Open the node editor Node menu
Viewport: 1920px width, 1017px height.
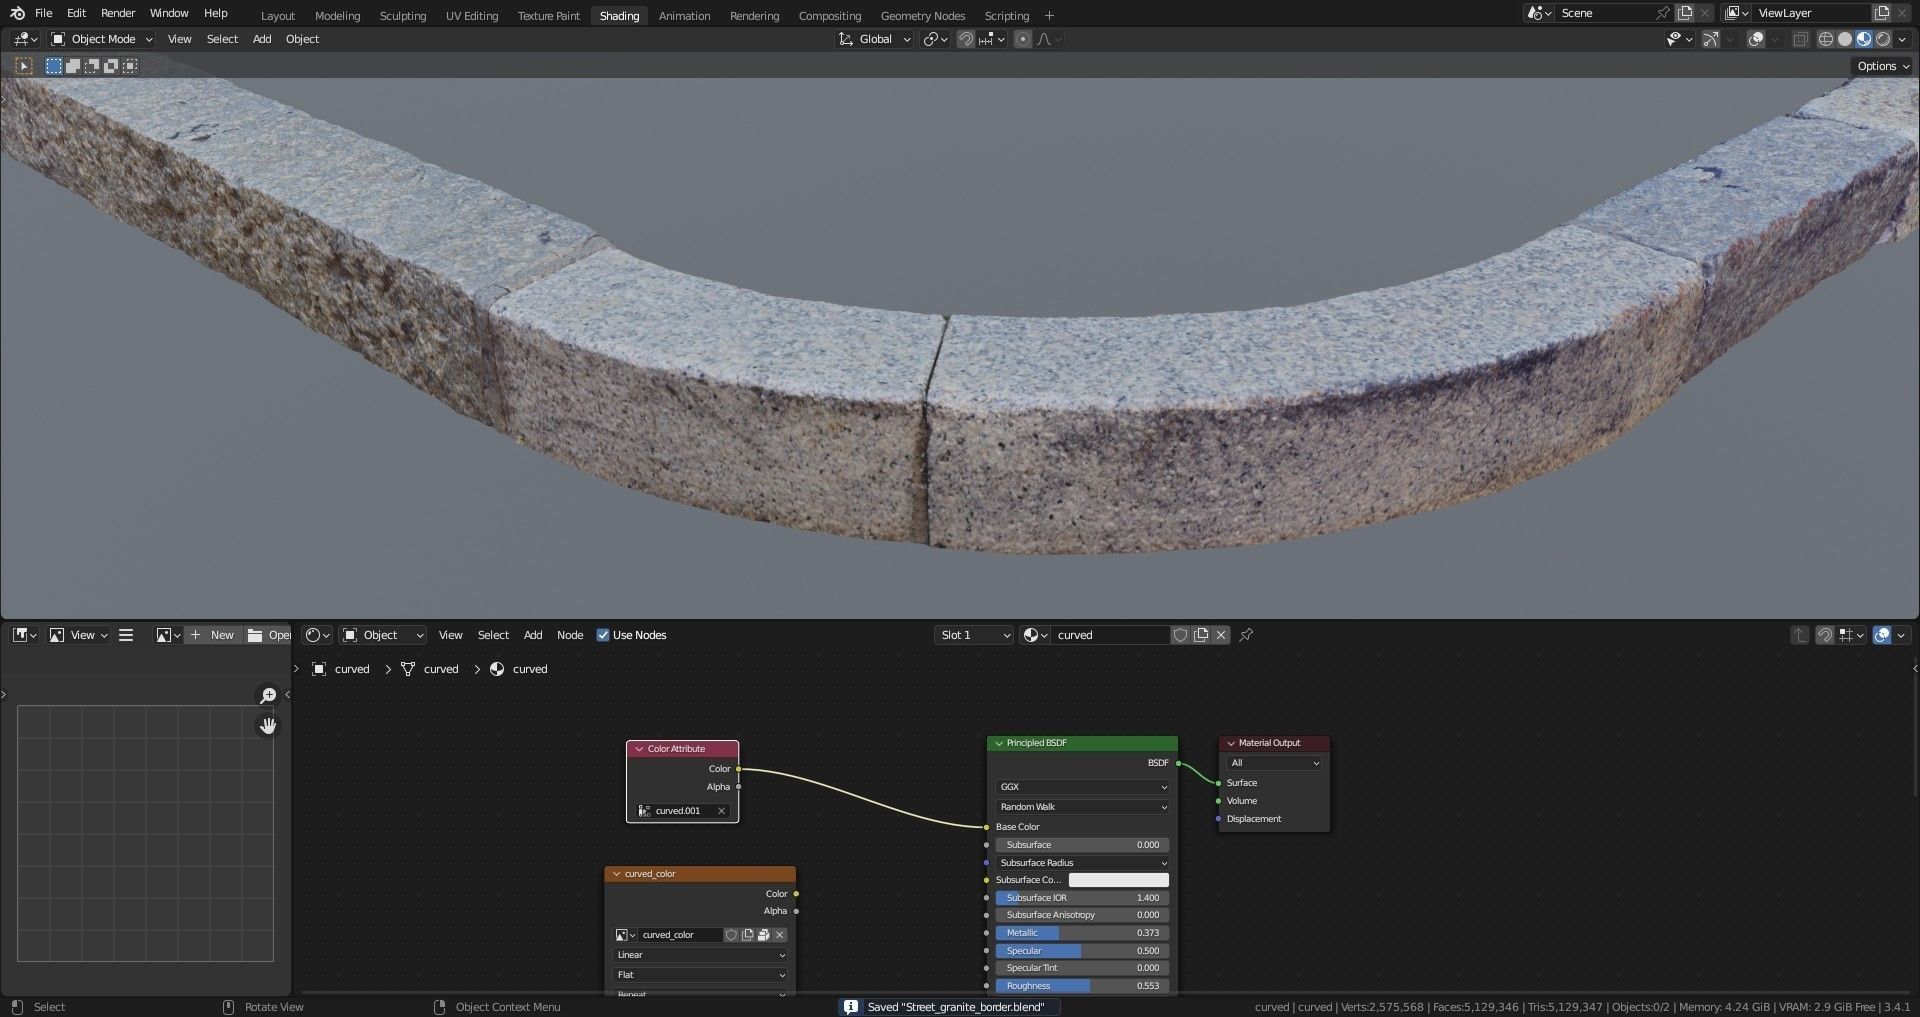point(570,635)
